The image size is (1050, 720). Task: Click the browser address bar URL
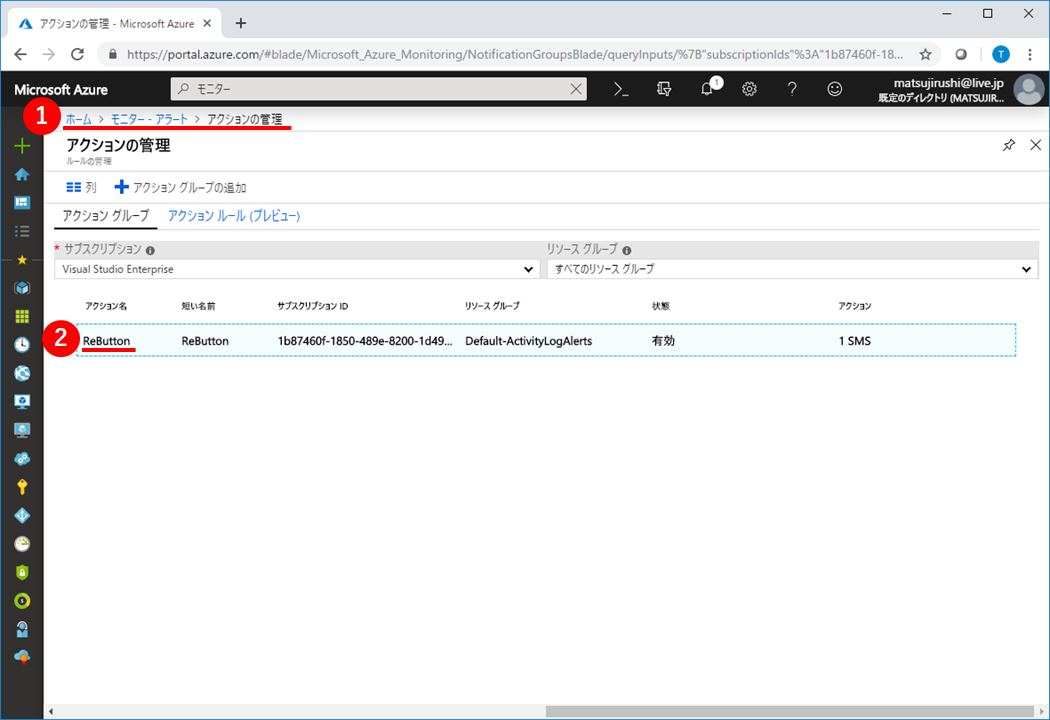coord(514,54)
